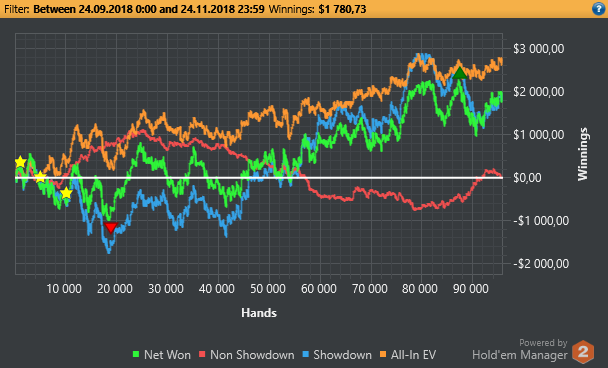Screen dimensions: 608x368
Task: Click the 80 000 hands axis label
Action: tap(420, 289)
